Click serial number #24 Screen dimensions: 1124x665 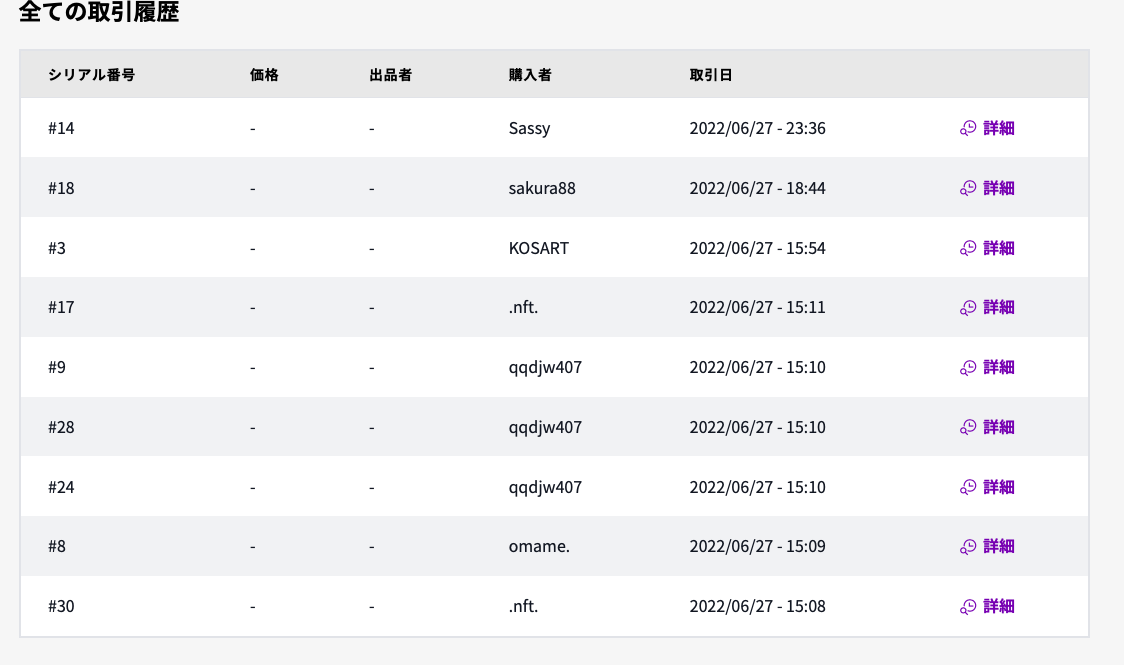click(x=61, y=487)
